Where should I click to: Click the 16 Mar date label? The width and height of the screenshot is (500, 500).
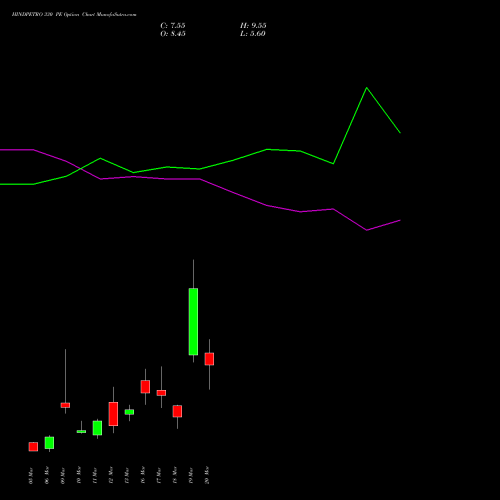[x=143, y=475]
